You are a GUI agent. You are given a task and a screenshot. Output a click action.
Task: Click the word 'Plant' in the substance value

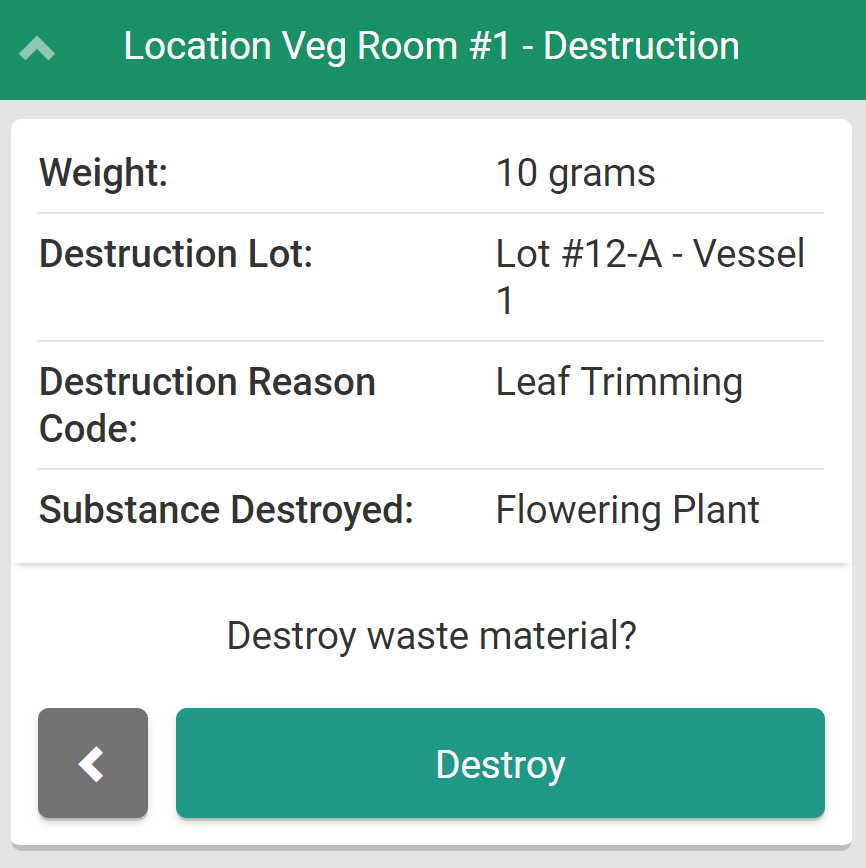click(x=716, y=510)
